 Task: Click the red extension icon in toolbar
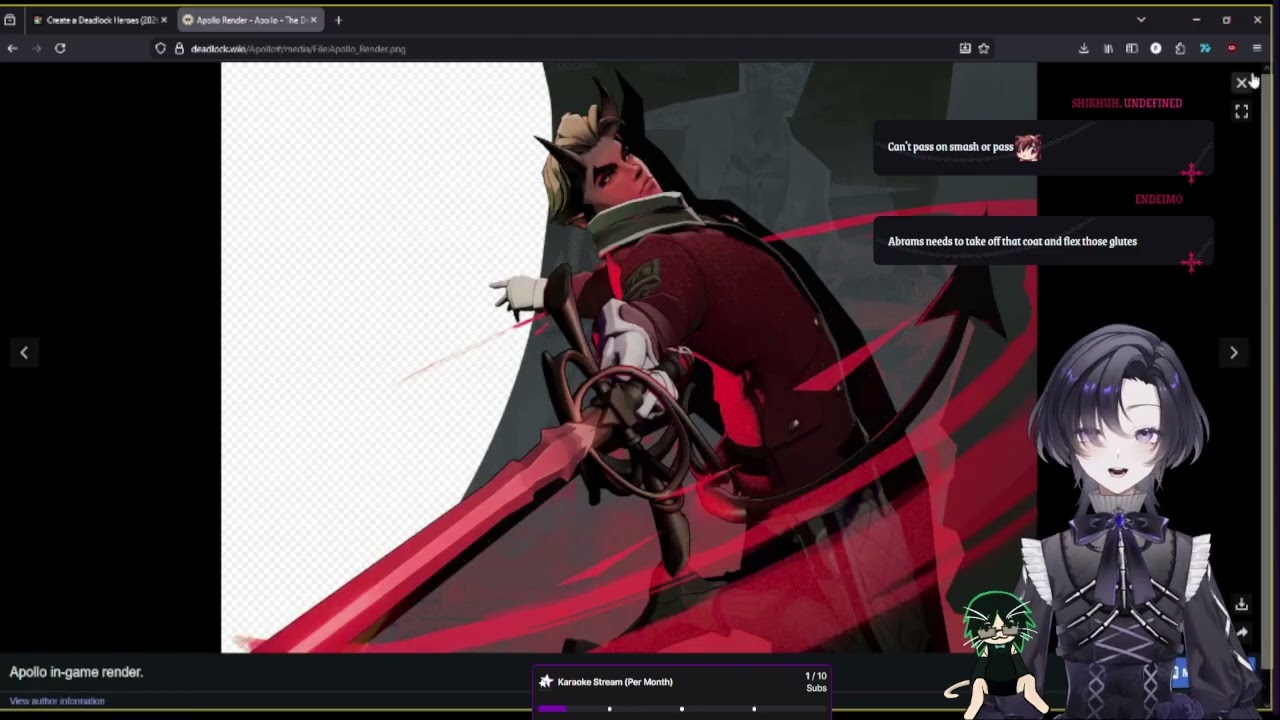pos(1231,48)
